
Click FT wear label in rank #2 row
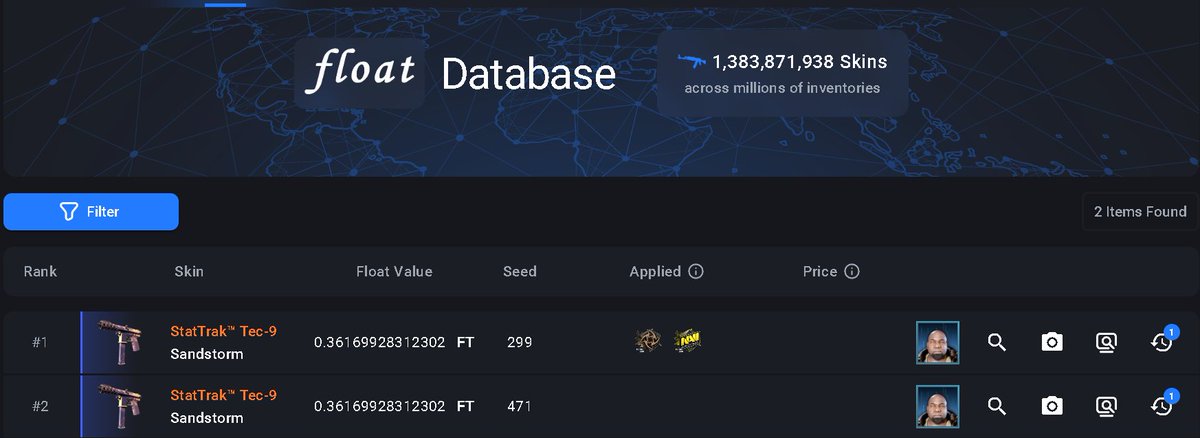(x=466, y=406)
